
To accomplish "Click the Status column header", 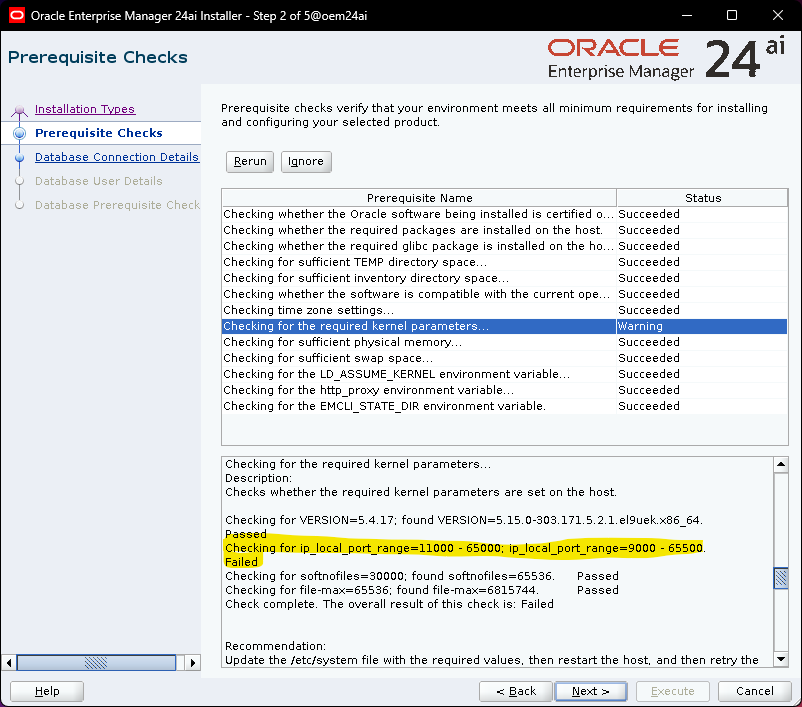I will click(702, 198).
